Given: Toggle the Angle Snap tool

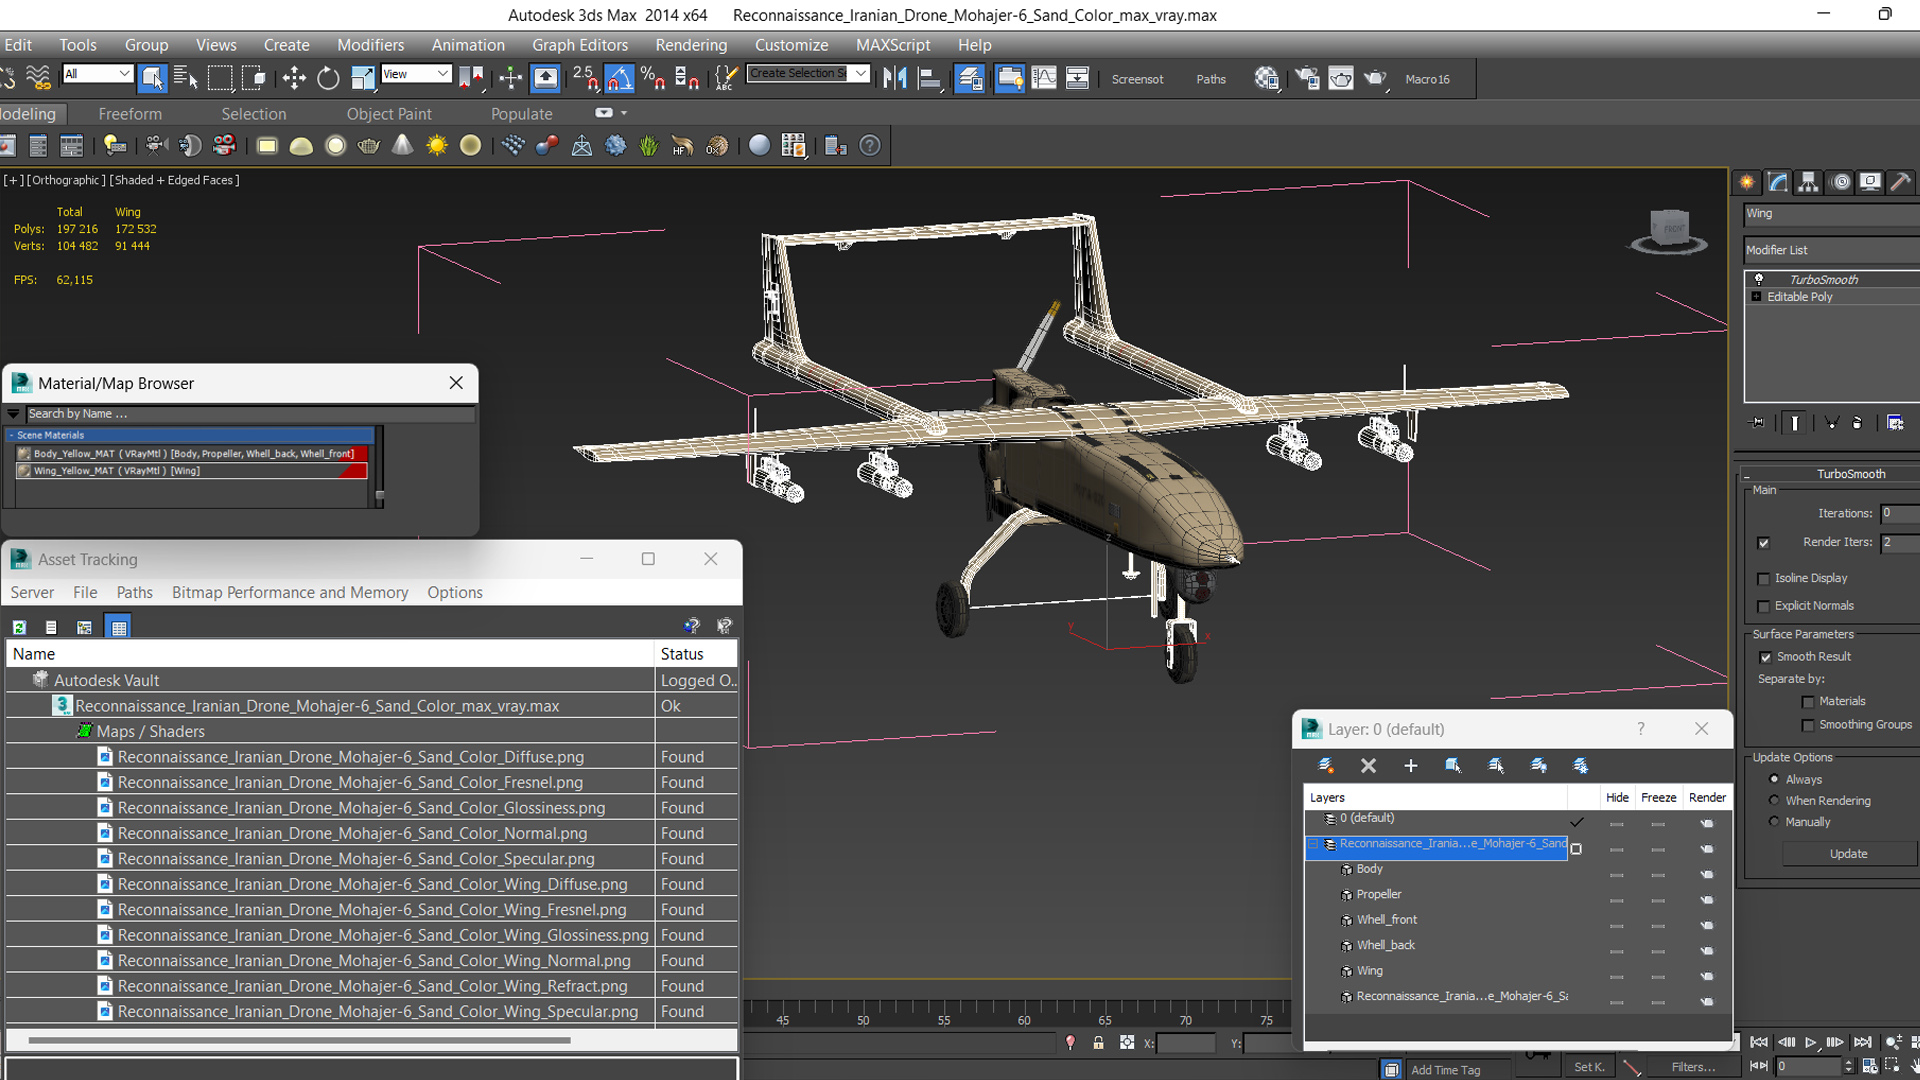Looking at the screenshot, I should pyautogui.click(x=619, y=78).
